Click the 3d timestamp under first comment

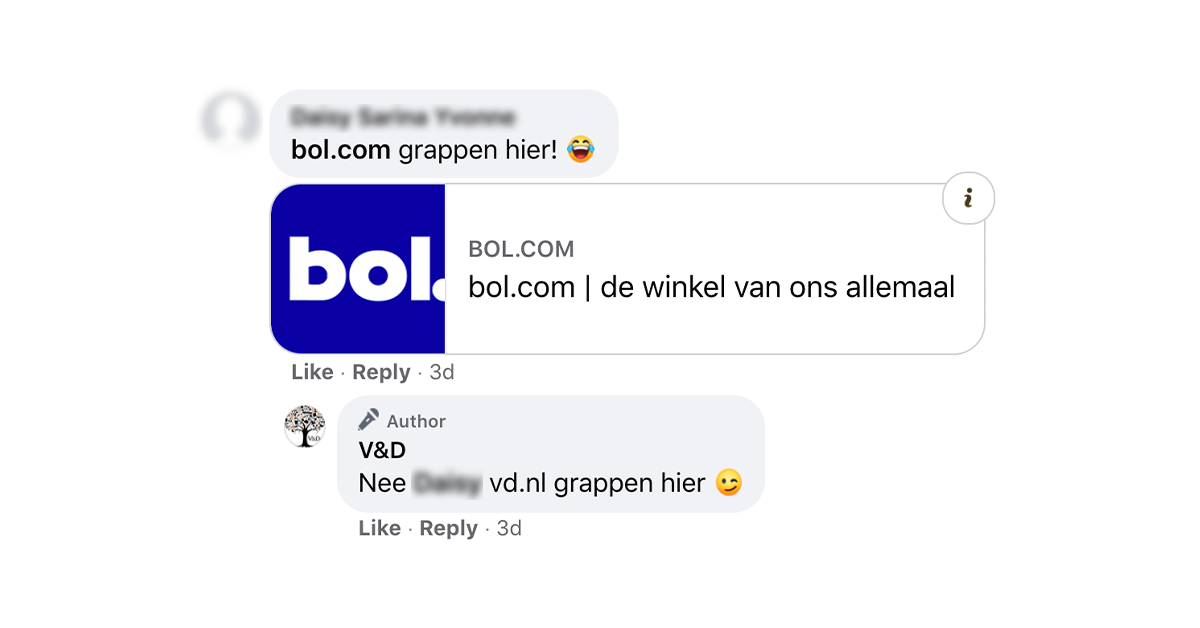[x=442, y=372]
